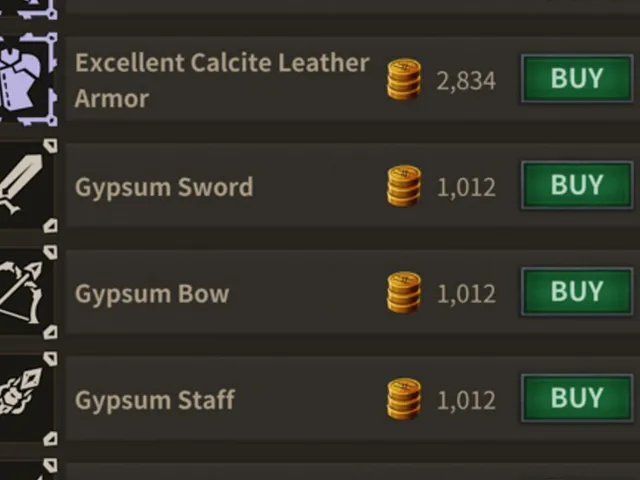Select the Excellent Calcite Leather Armor name

coord(222,80)
